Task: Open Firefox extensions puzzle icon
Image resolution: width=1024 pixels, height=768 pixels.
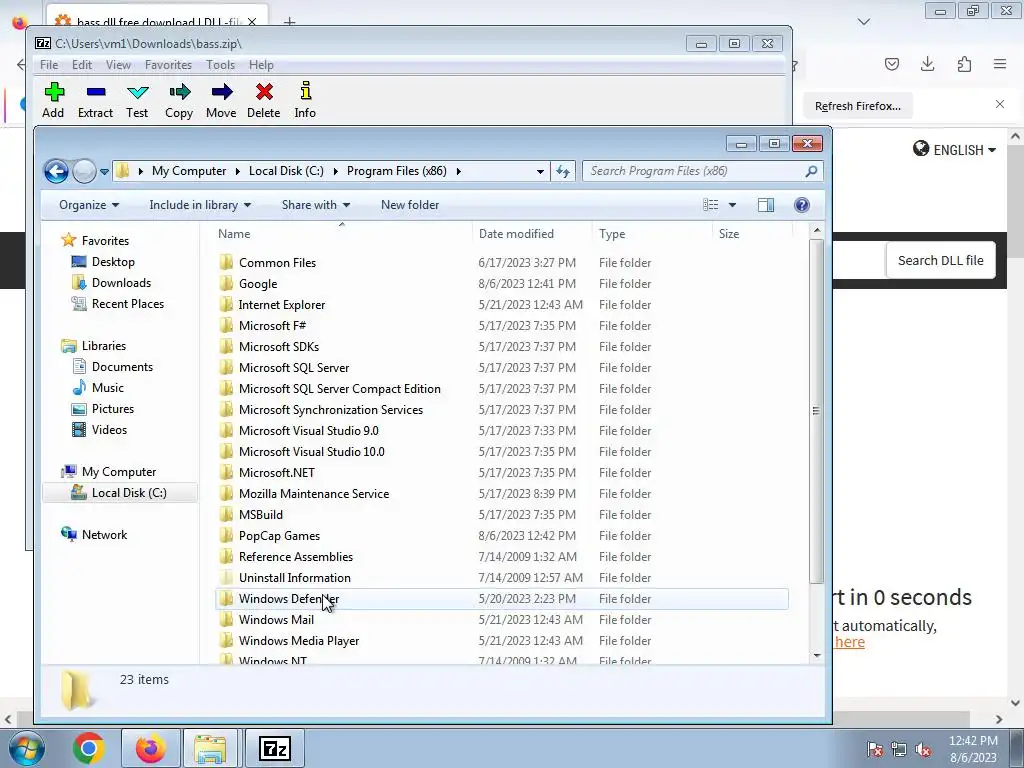Action: point(964,64)
